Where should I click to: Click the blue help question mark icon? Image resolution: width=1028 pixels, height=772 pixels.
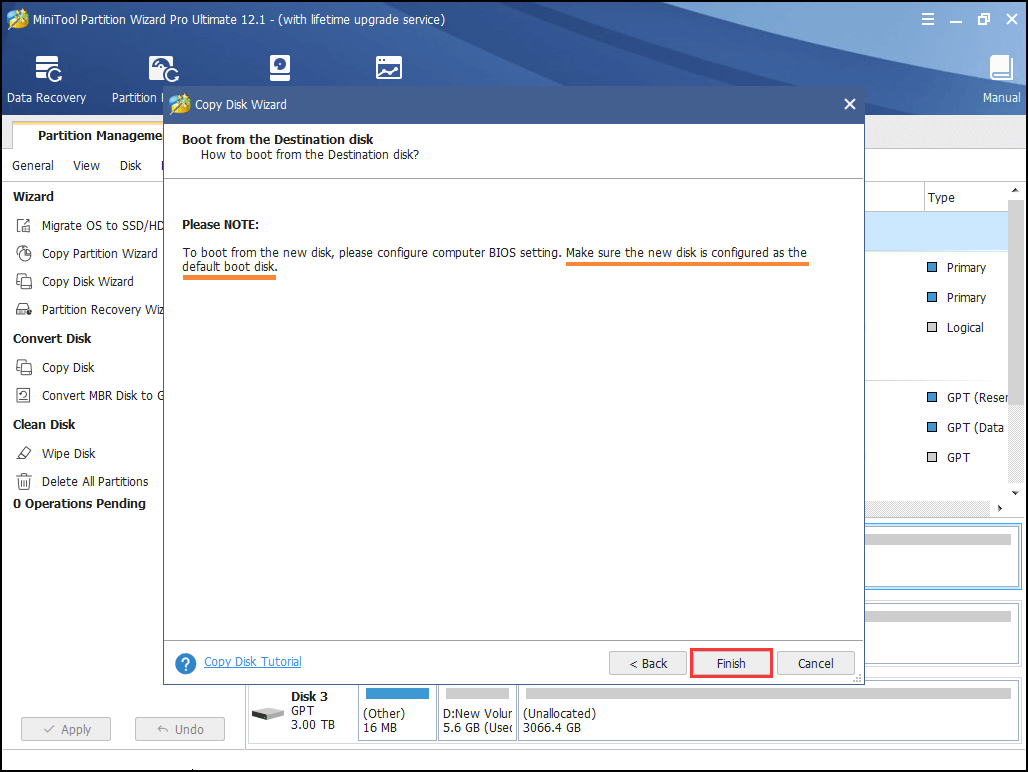click(186, 663)
